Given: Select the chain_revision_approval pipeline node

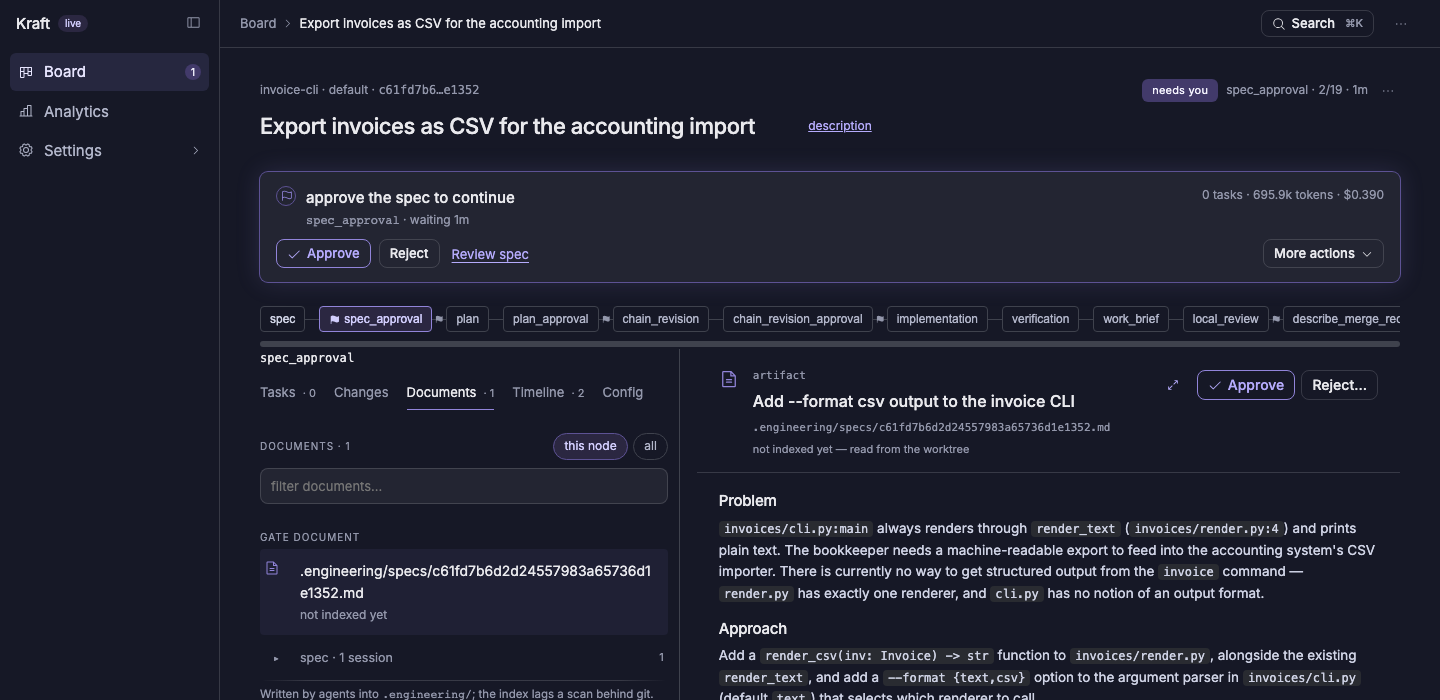Looking at the screenshot, I should point(797,319).
